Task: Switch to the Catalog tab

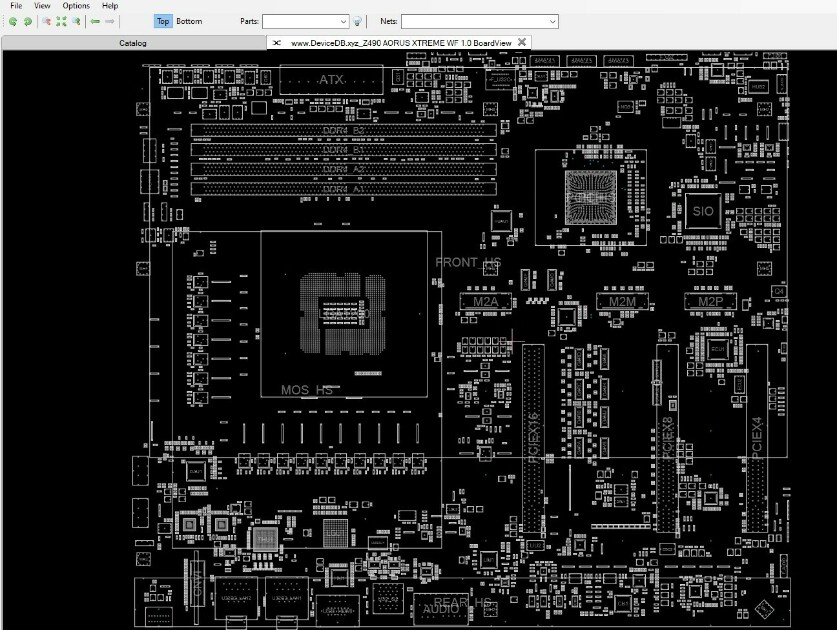Action: coord(133,43)
